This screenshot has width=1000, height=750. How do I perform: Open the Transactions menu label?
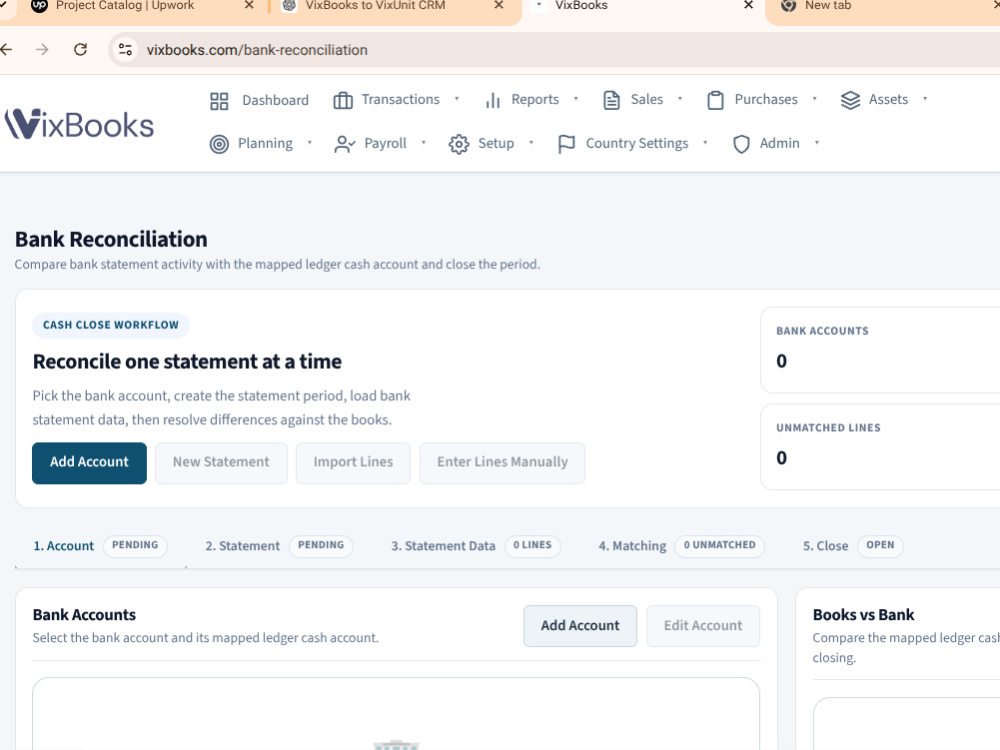pyautogui.click(x=401, y=99)
